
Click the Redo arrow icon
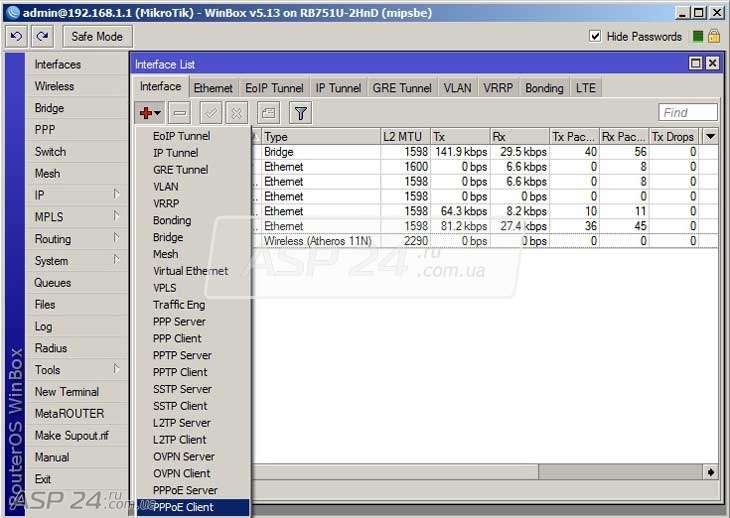coord(42,36)
